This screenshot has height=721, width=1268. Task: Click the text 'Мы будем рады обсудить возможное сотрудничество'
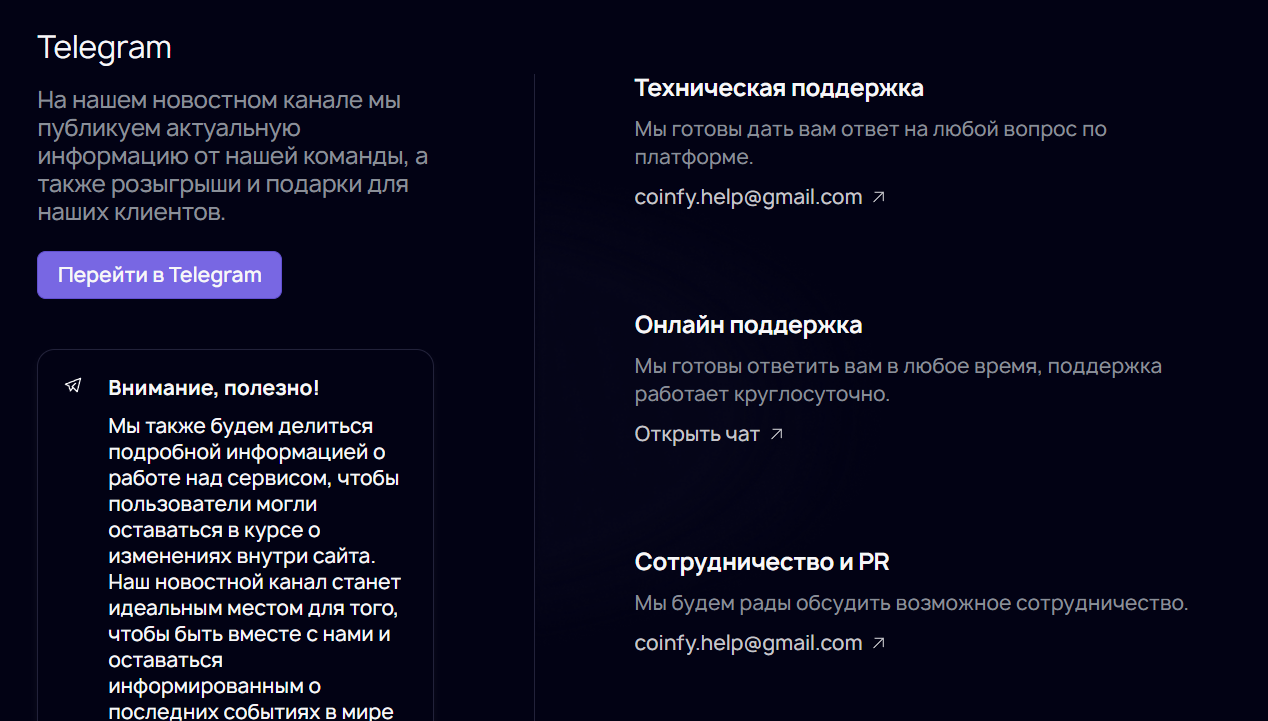point(909,603)
